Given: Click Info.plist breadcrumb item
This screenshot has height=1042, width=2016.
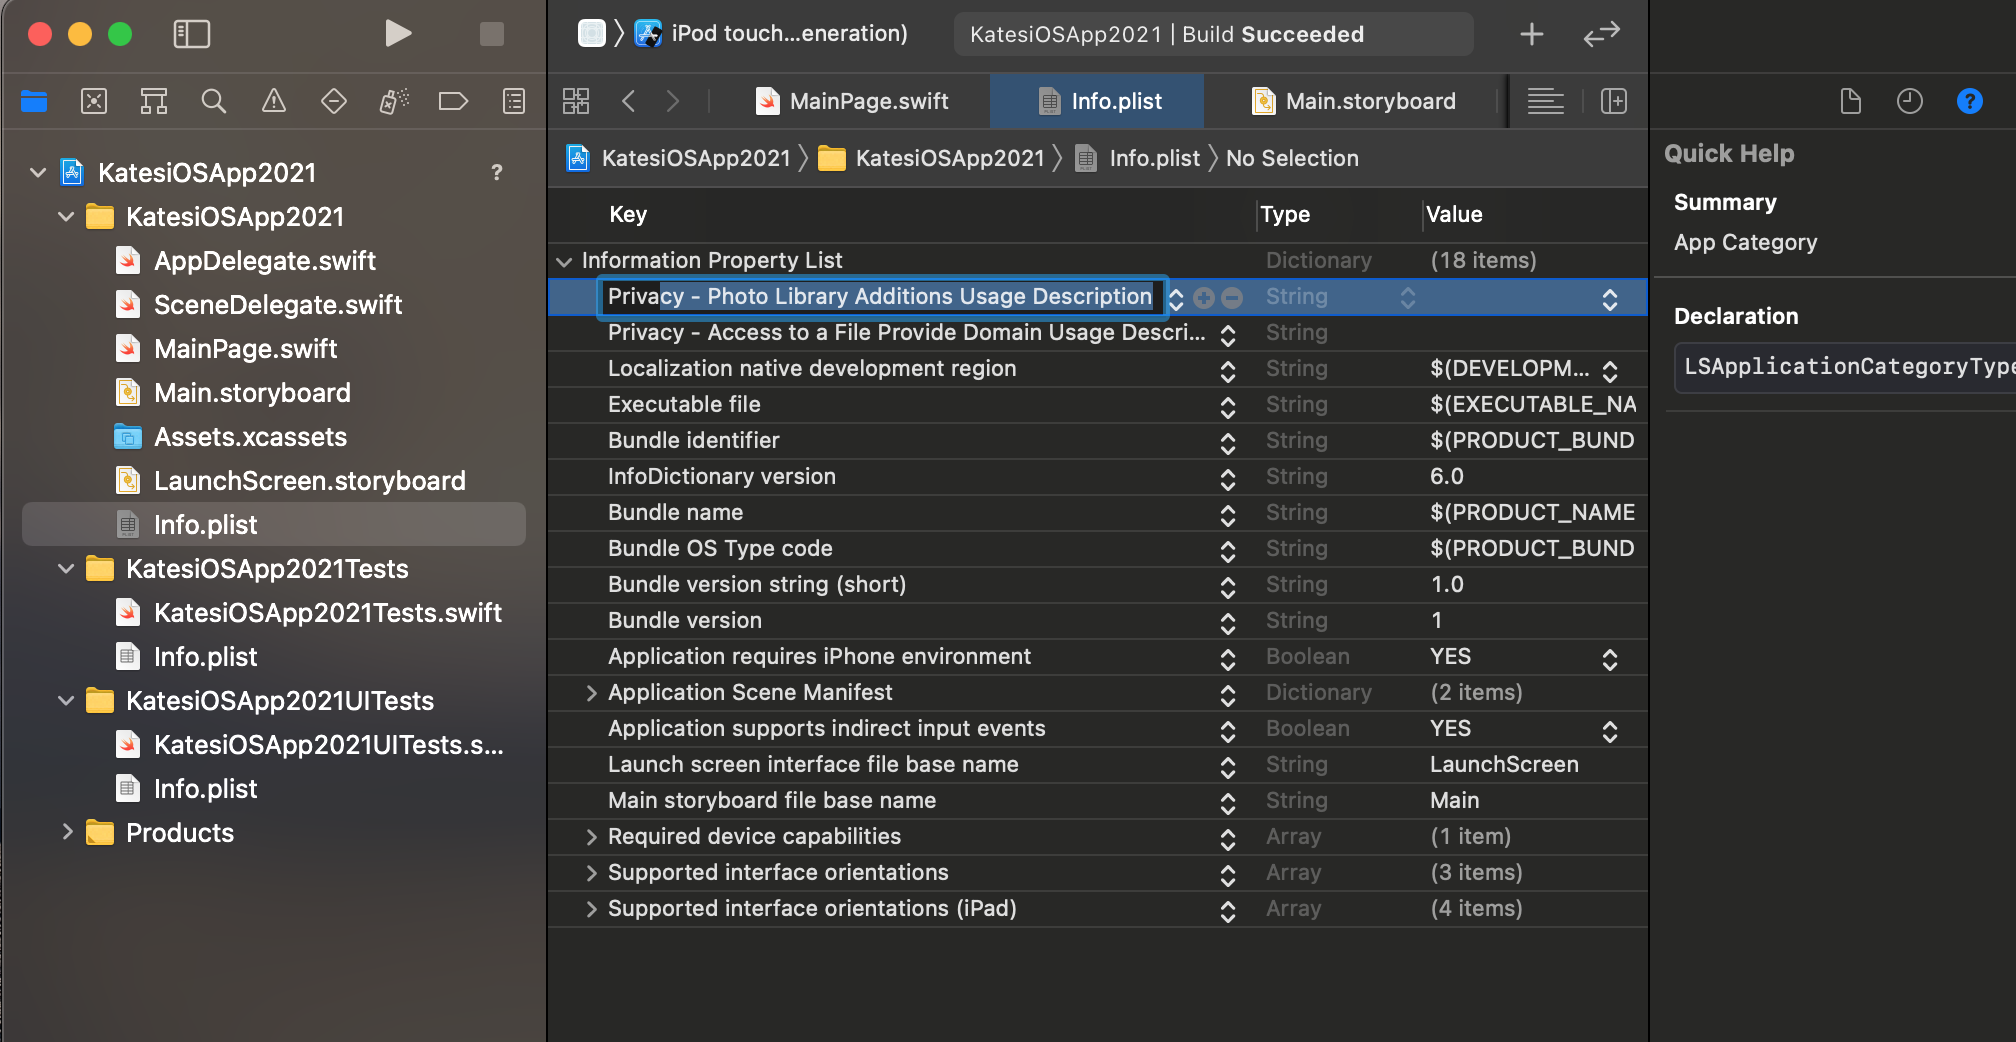Looking at the screenshot, I should pyautogui.click(x=1138, y=158).
